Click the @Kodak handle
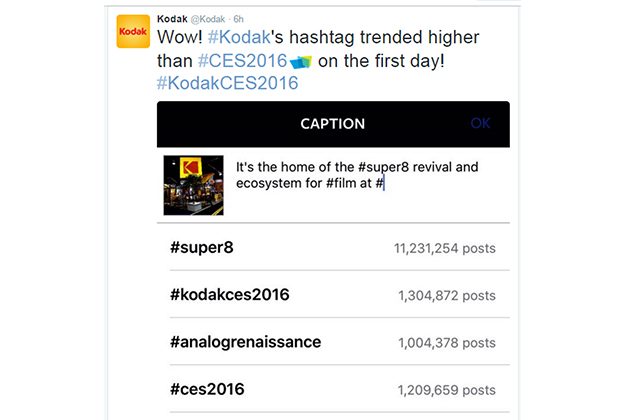Image resolution: width=625 pixels, height=420 pixels. click(211, 19)
